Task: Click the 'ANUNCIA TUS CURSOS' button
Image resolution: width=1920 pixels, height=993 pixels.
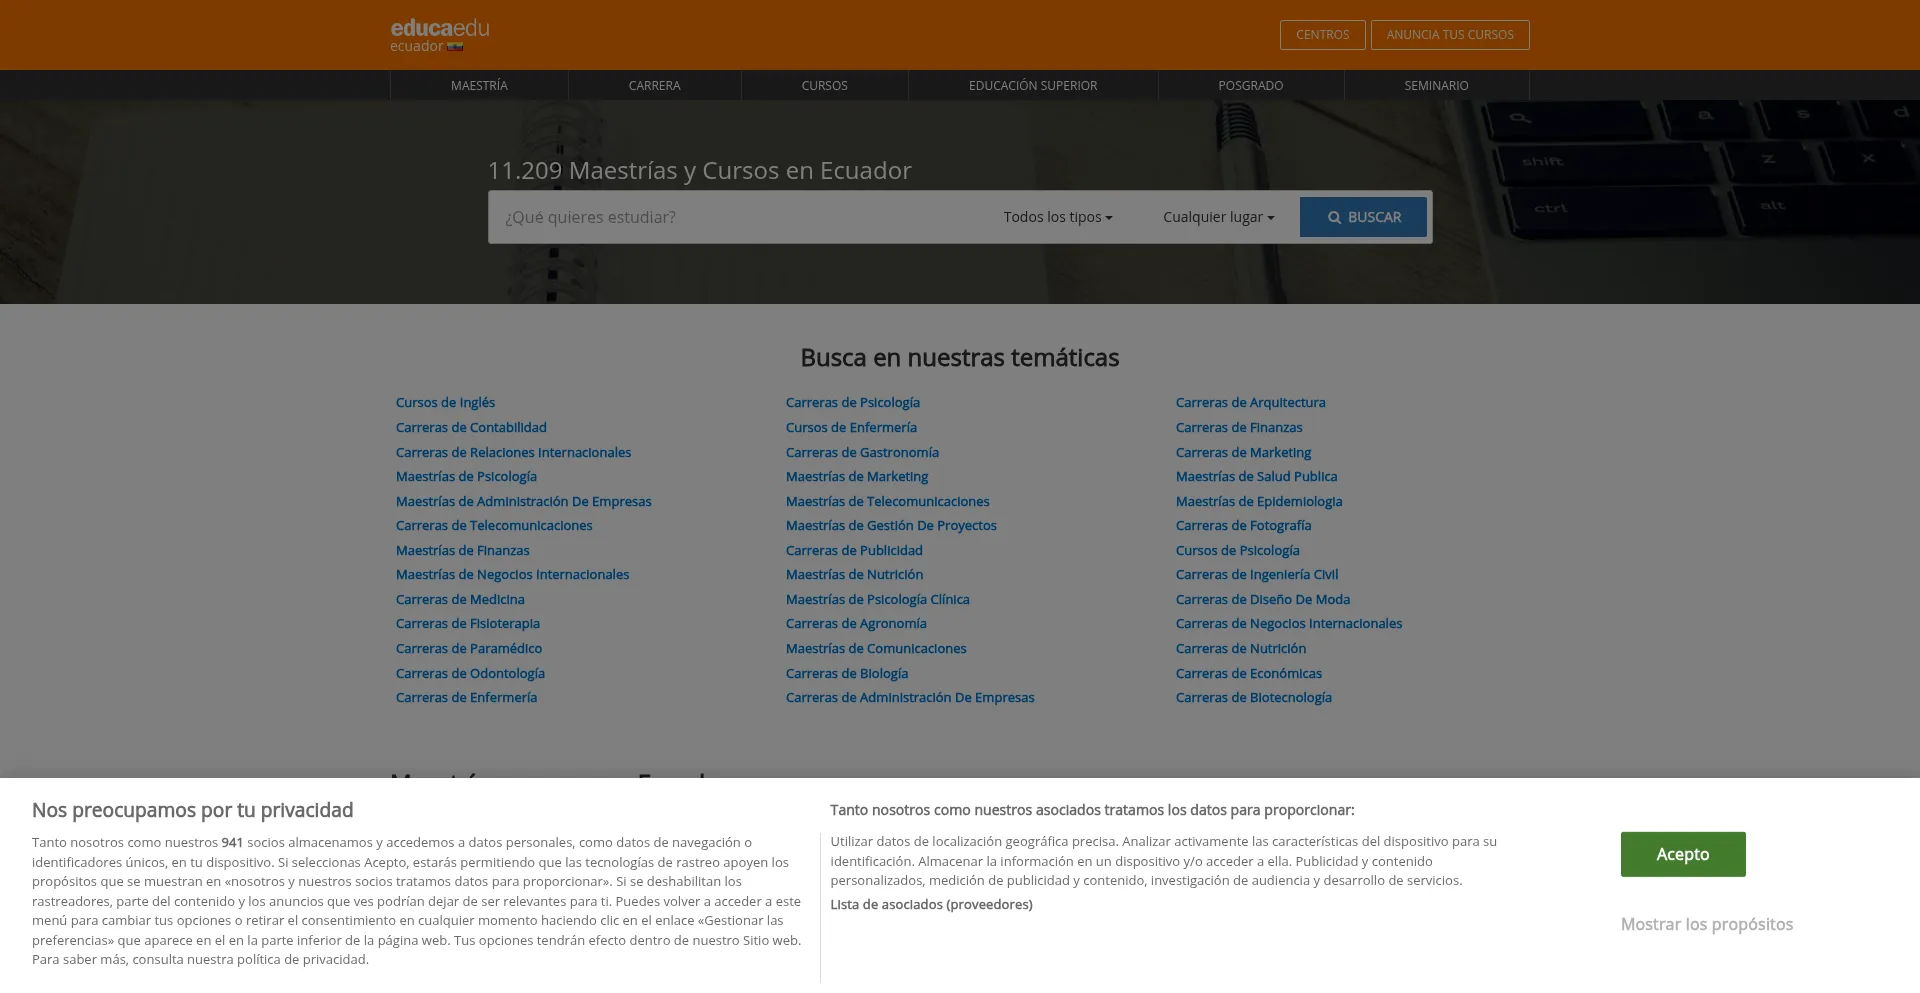Action: coord(1449,35)
